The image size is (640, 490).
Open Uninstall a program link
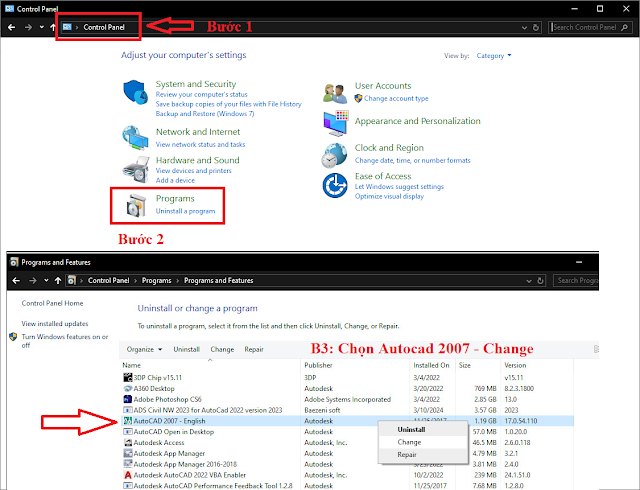[185, 211]
